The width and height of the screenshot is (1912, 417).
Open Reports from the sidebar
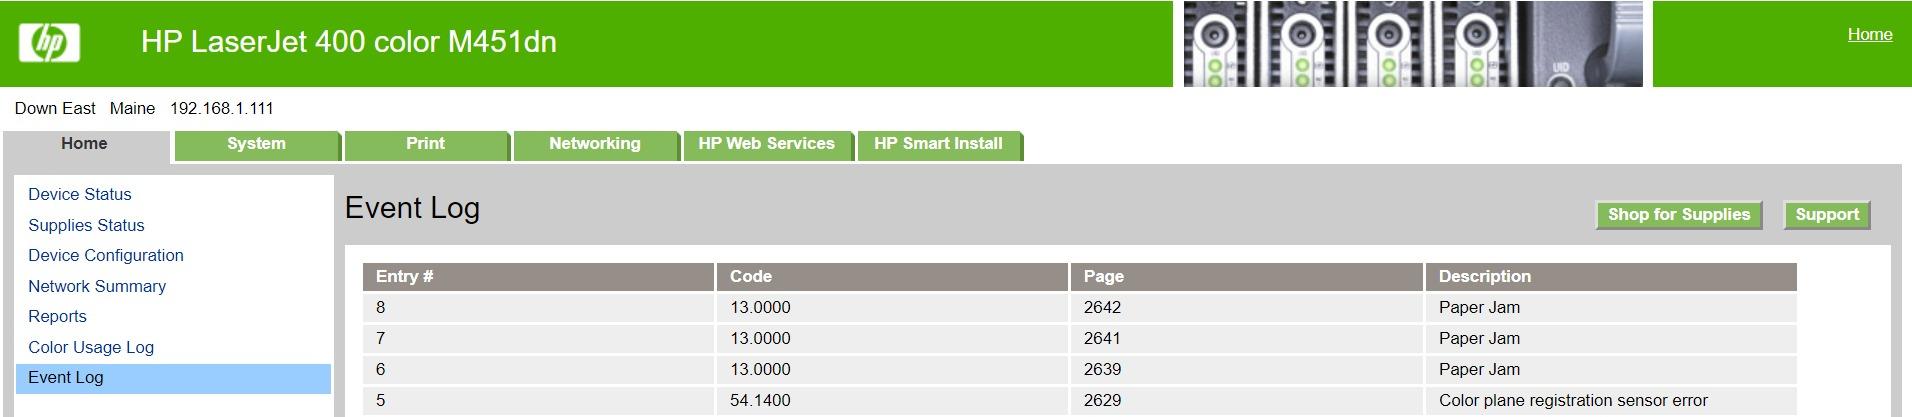point(57,316)
